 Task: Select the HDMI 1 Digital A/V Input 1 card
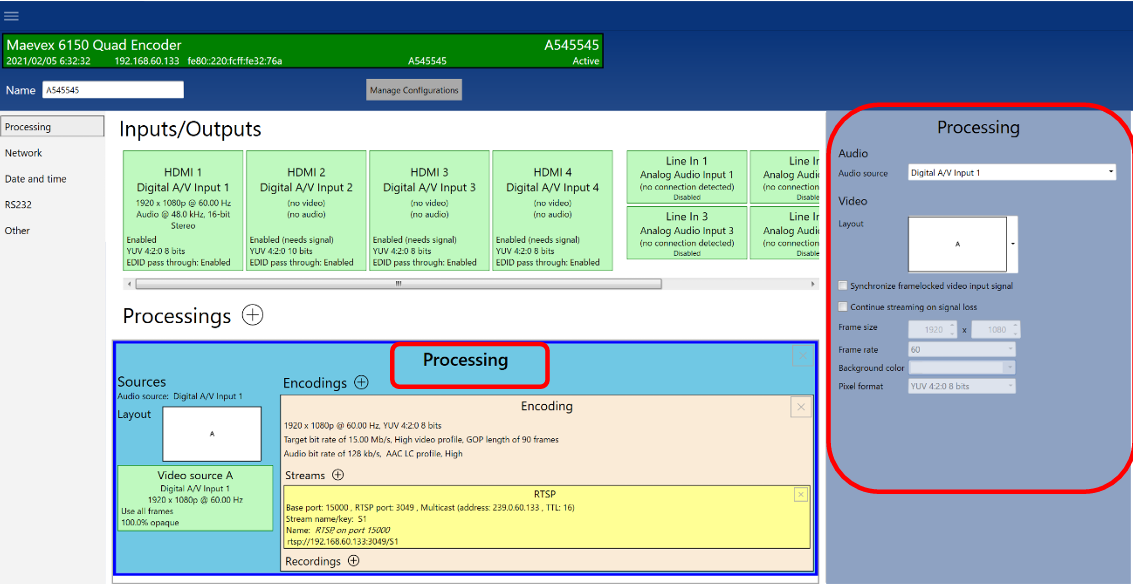184,210
